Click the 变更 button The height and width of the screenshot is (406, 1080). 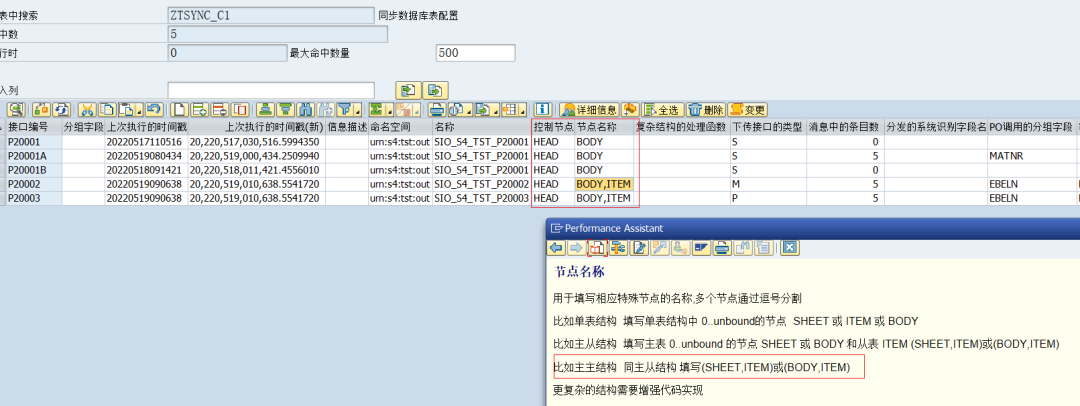[748, 110]
